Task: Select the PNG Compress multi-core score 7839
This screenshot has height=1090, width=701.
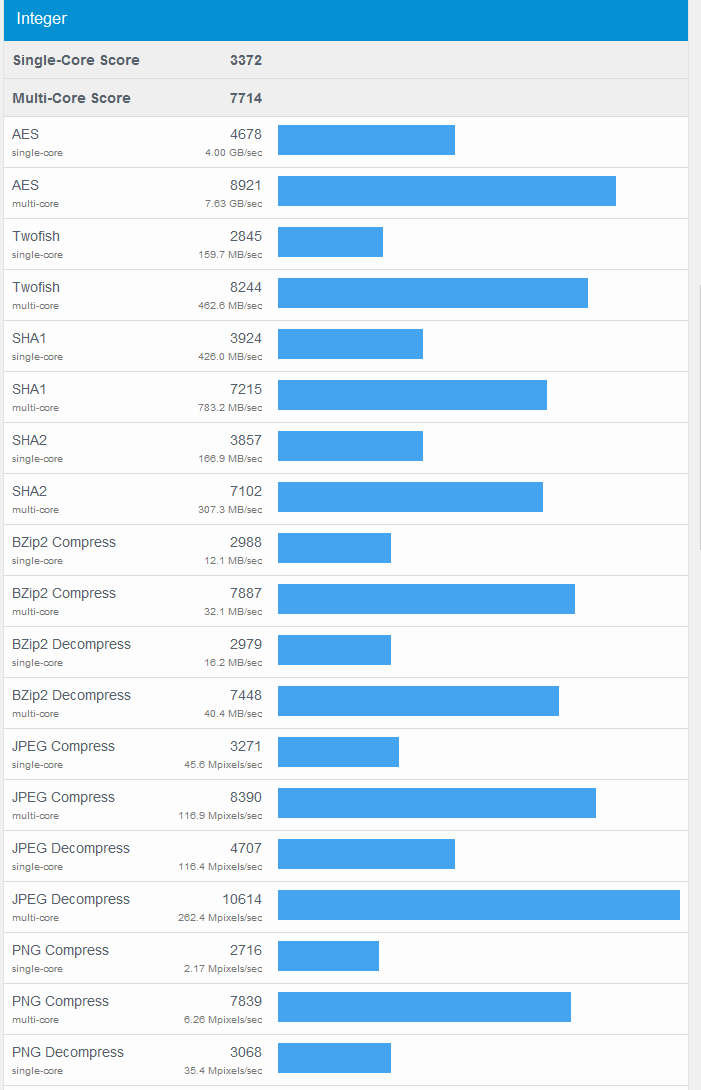Action: coord(245,1001)
